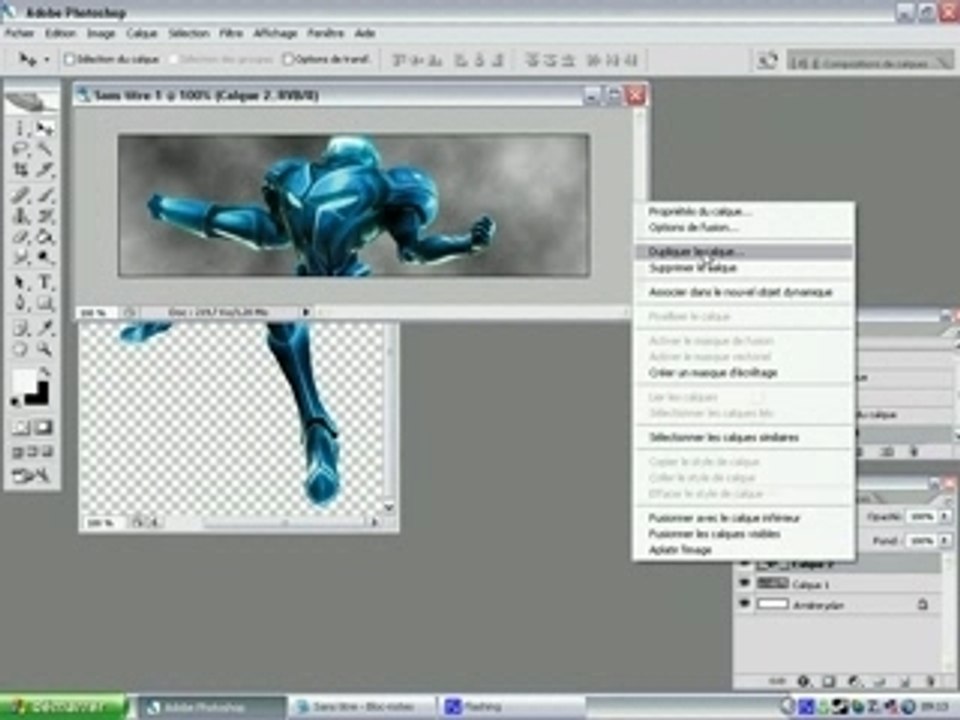960x720 pixels.
Task: Enable Options de transf. checkbox
Action: pos(288,59)
